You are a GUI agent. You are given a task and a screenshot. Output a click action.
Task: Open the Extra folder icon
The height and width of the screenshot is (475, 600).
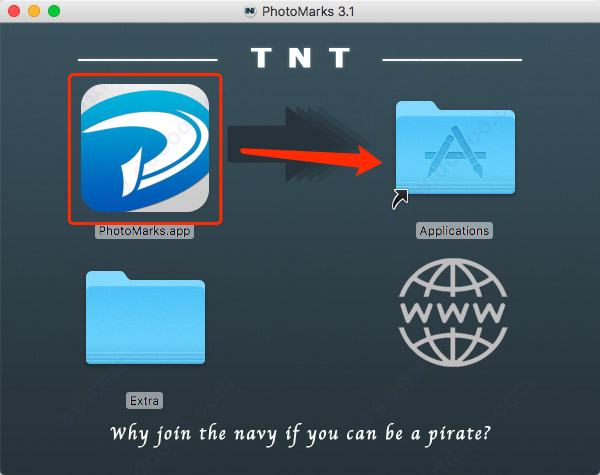[145, 318]
